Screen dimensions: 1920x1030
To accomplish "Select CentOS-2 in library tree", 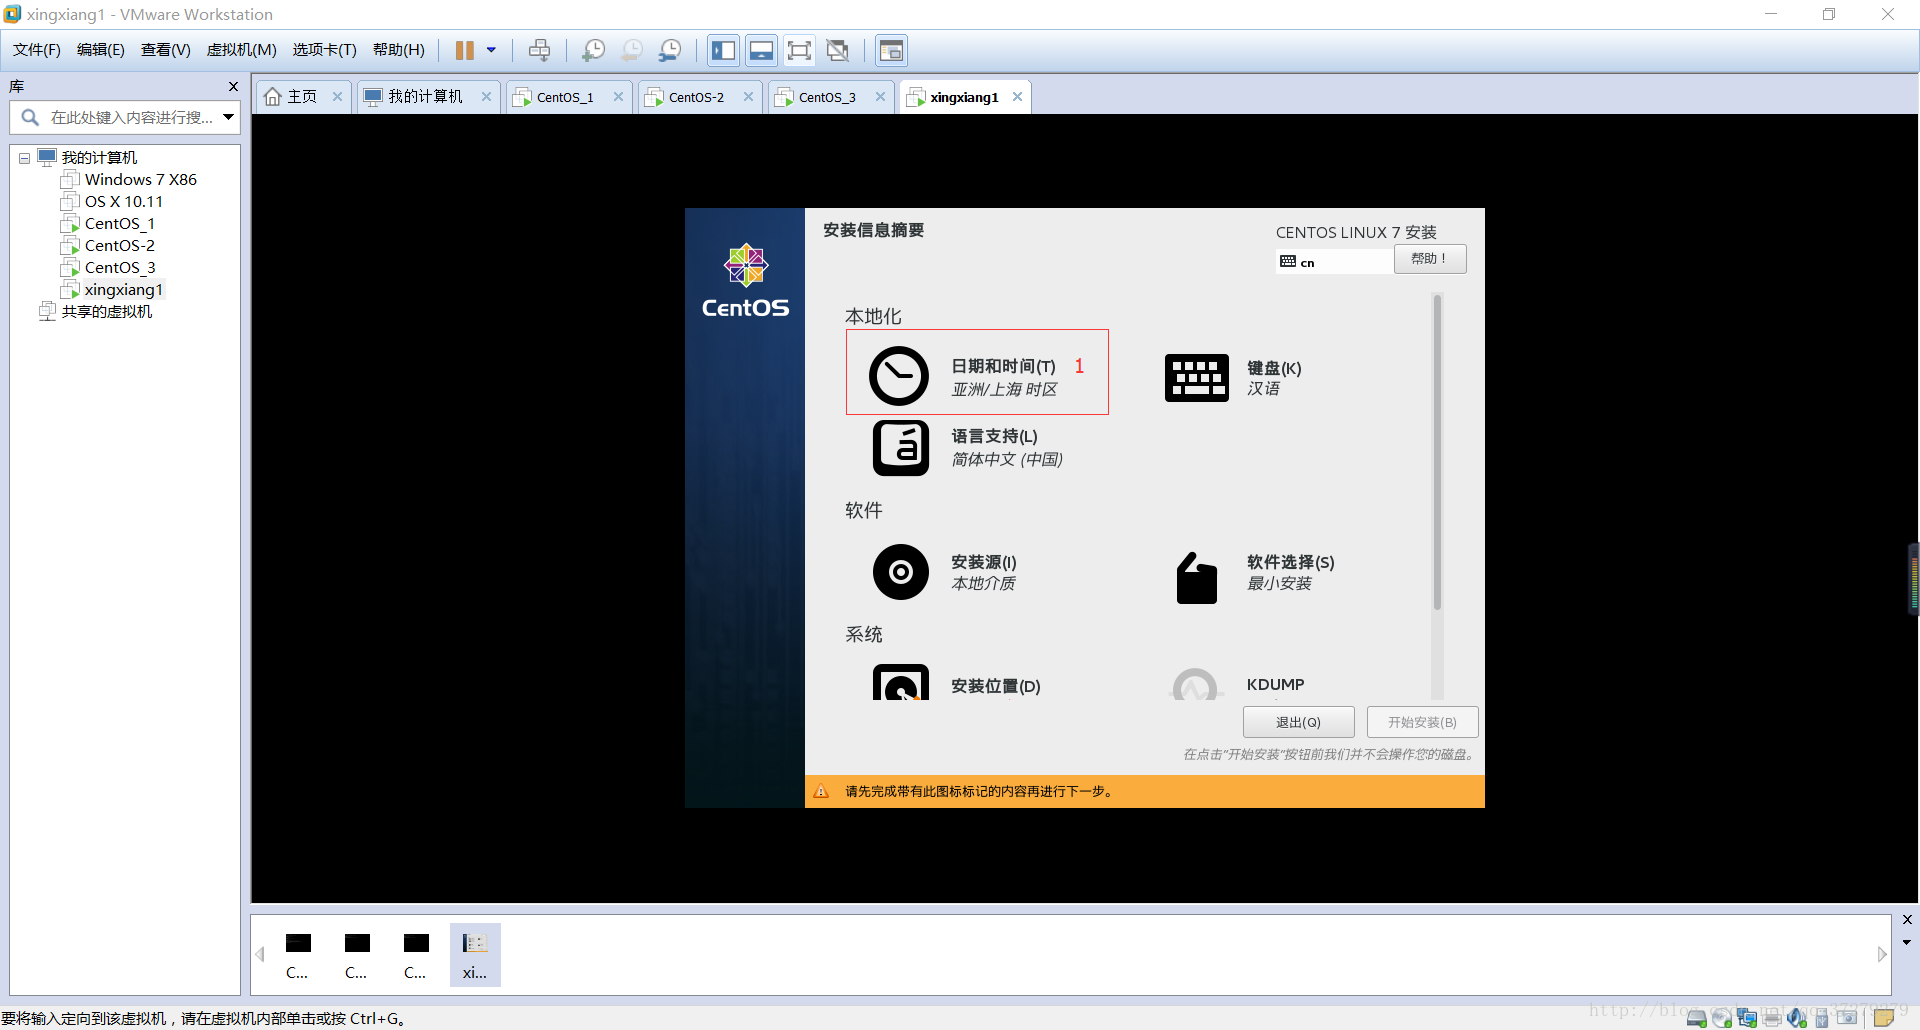I will pos(119,246).
